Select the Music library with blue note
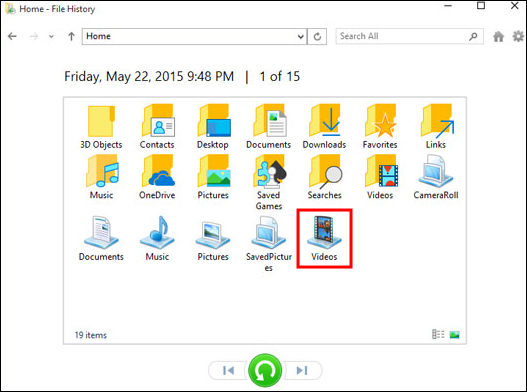527x392 pixels. (157, 239)
